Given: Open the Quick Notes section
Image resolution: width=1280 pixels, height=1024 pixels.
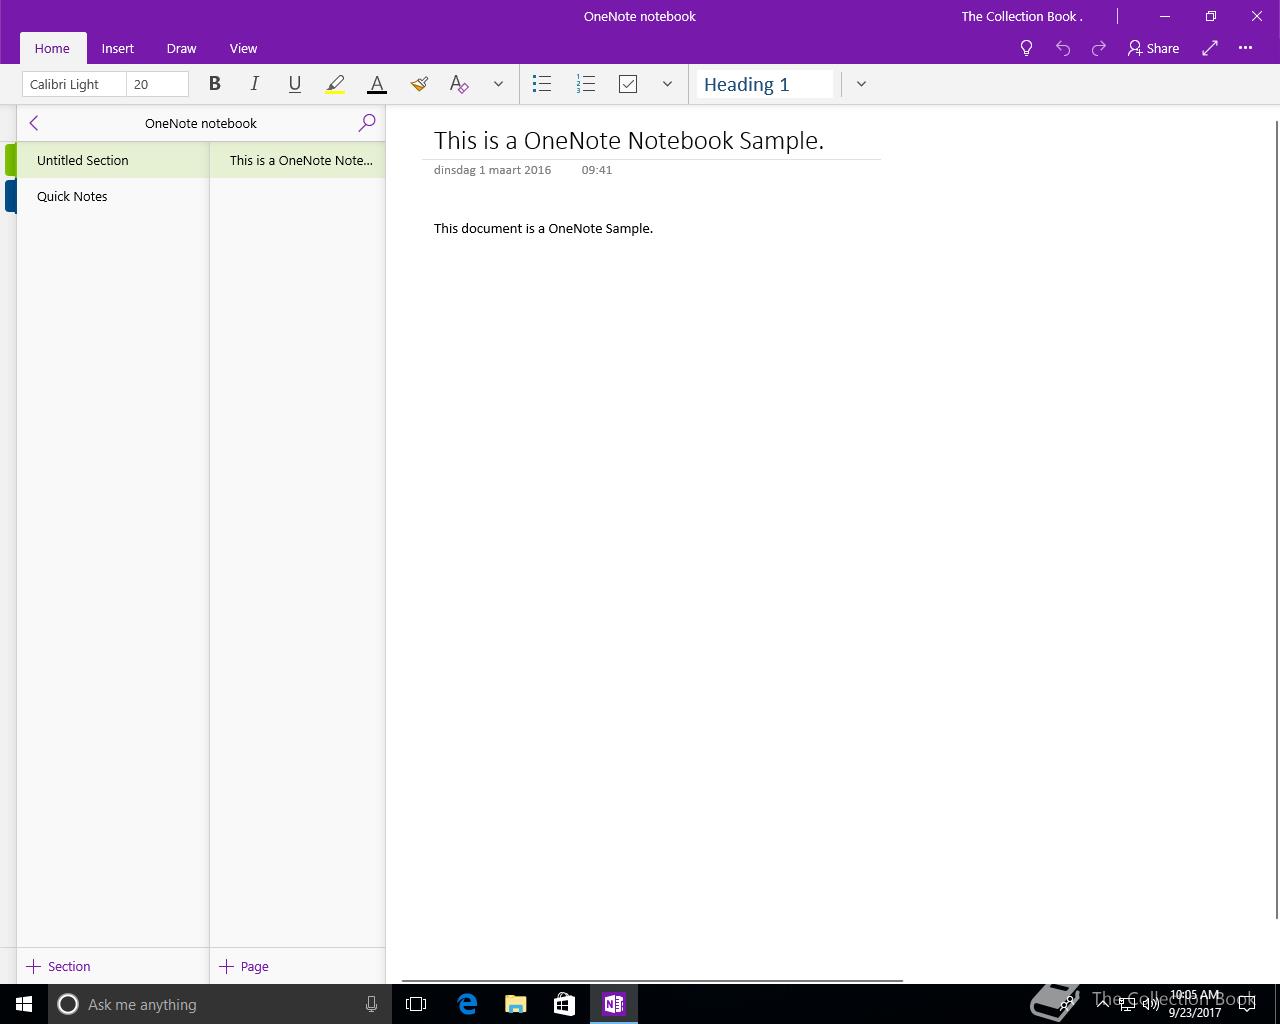Looking at the screenshot, I should click(x=112, y=196).
